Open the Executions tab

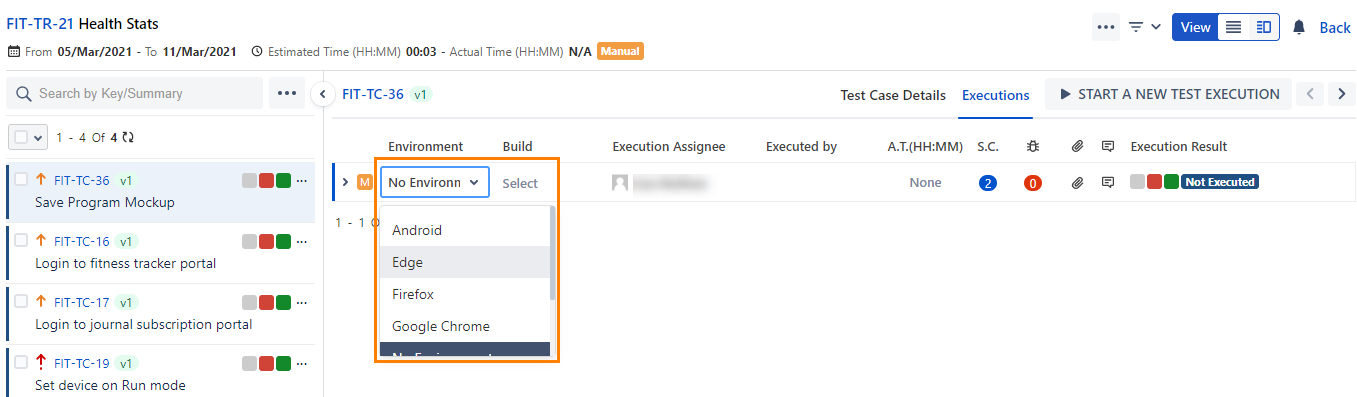tap(996, 95)
